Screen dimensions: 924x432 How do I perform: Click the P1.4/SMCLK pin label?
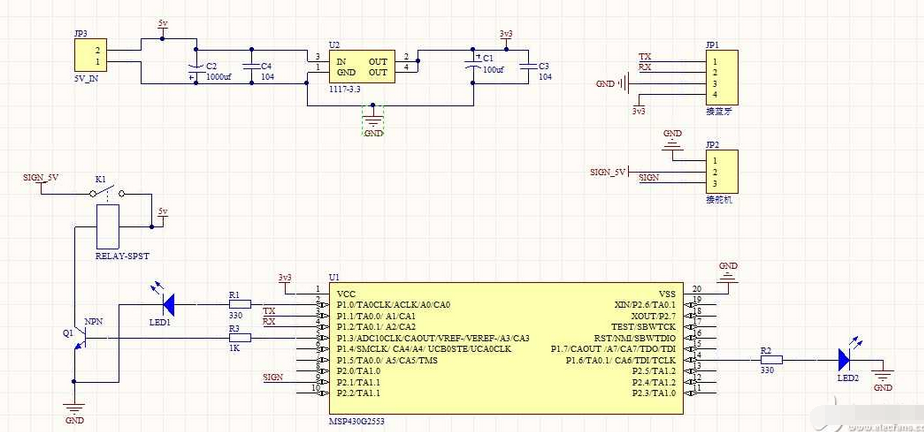(424, 349)
